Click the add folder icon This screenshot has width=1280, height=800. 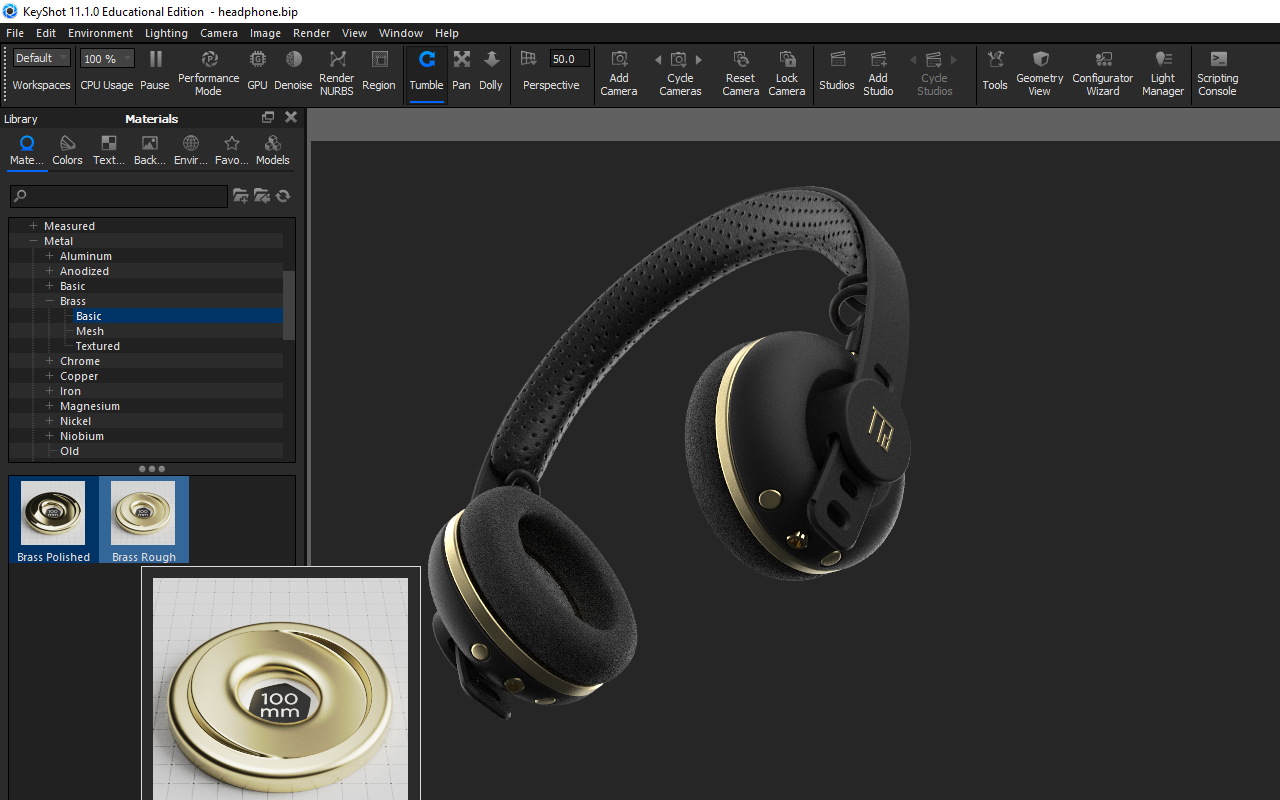(241, 196)
